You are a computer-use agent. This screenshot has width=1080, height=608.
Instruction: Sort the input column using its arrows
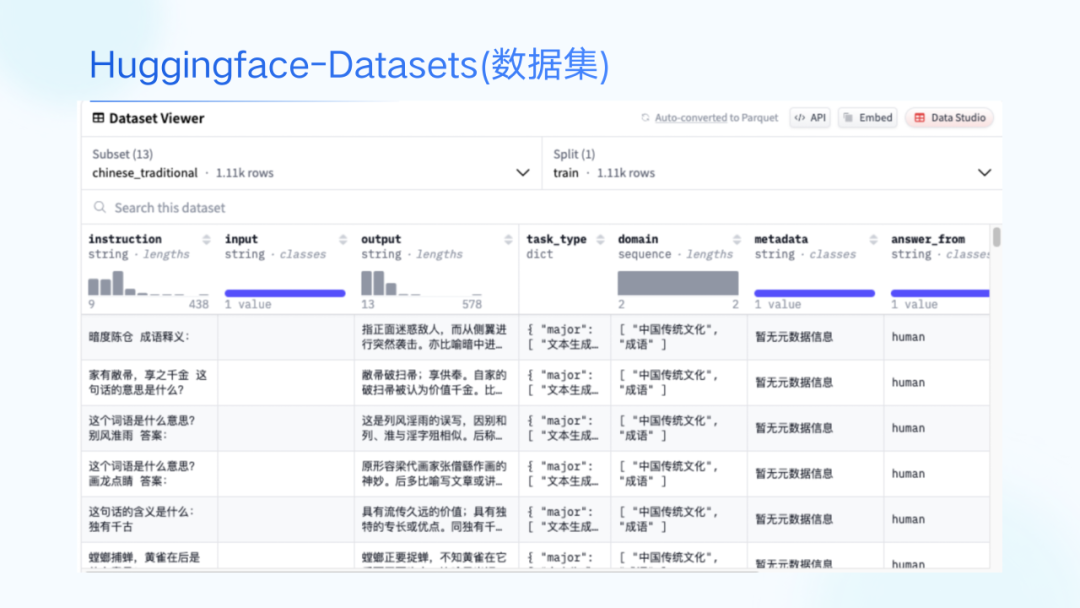pyautogui.click(x=344, y=240)
